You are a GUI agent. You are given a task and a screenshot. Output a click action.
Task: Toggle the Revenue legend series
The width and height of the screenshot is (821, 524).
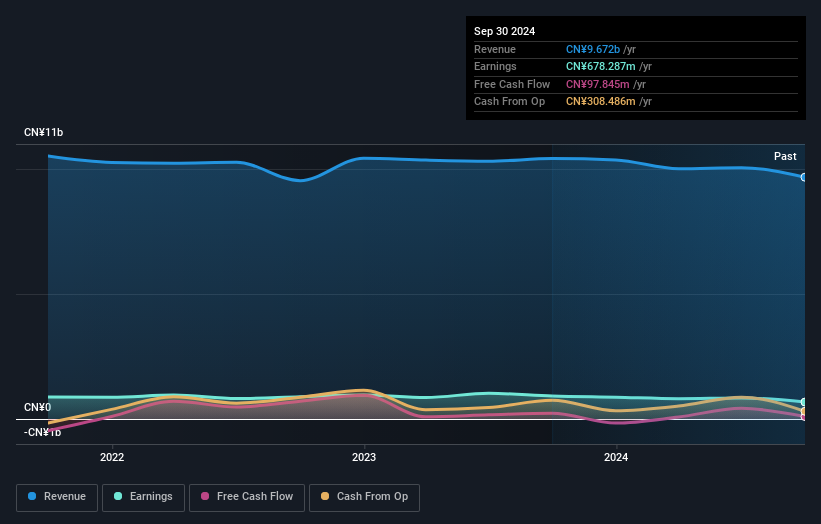click(x=57, y=497)
